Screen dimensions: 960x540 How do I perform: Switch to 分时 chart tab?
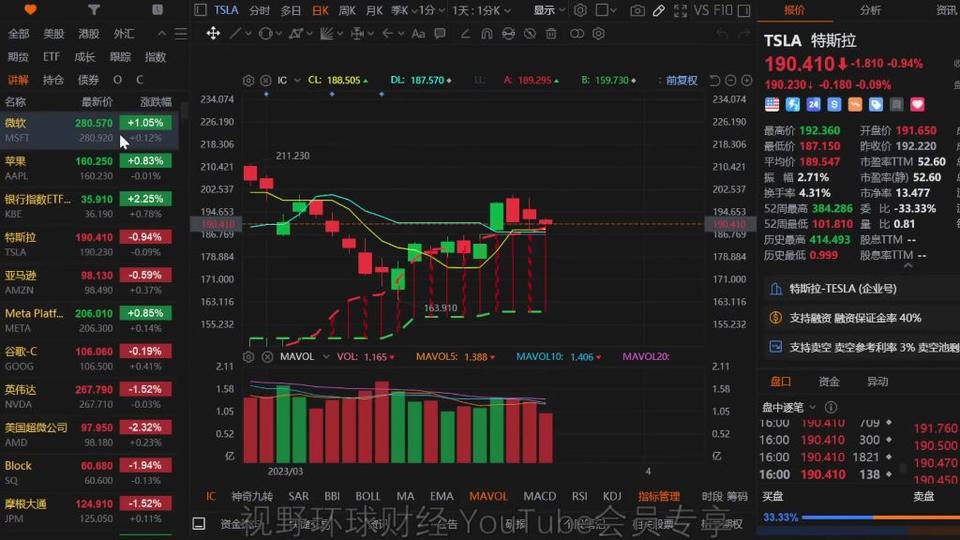(260, 10)
